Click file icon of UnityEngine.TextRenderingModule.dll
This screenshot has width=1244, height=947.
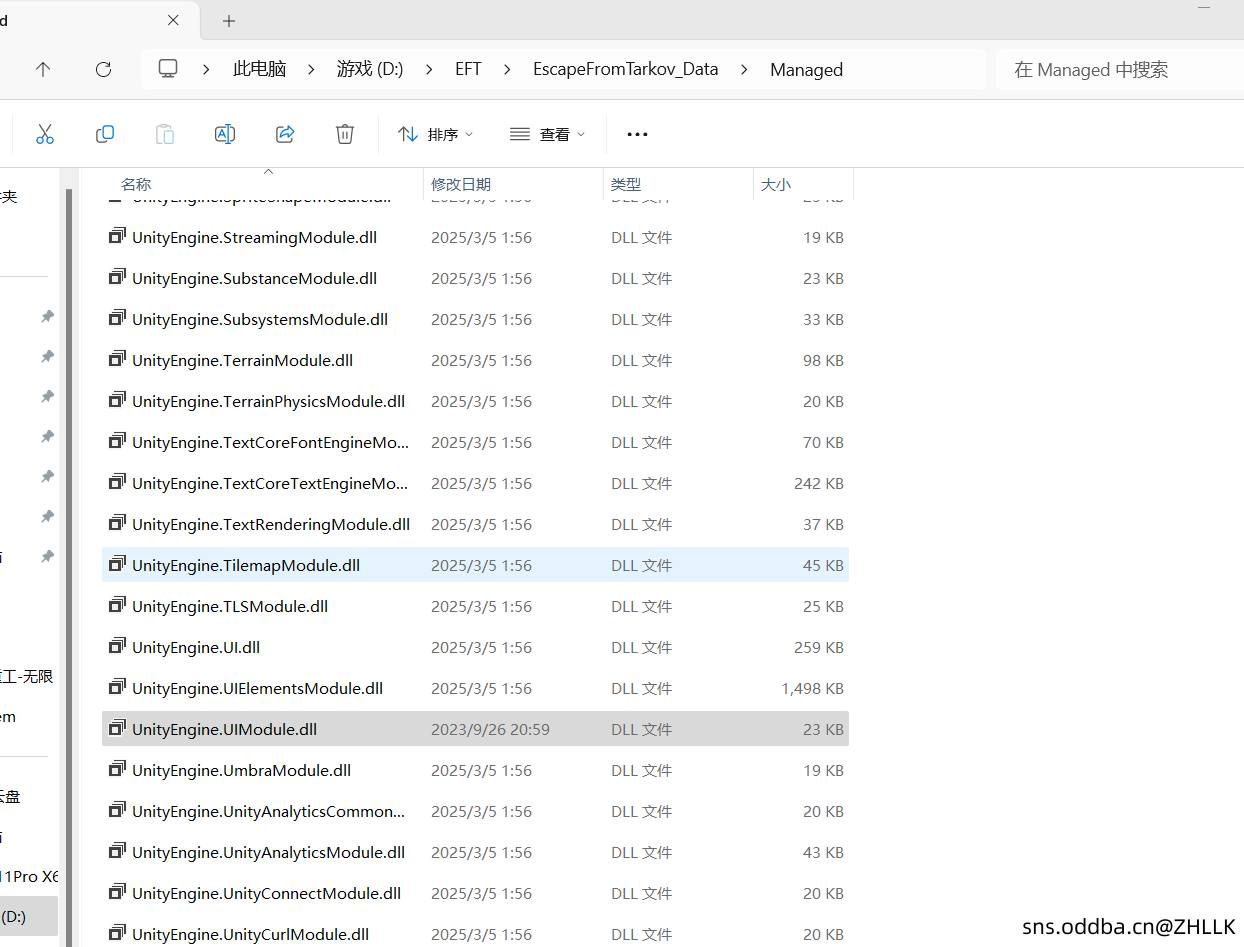(117, 524)
